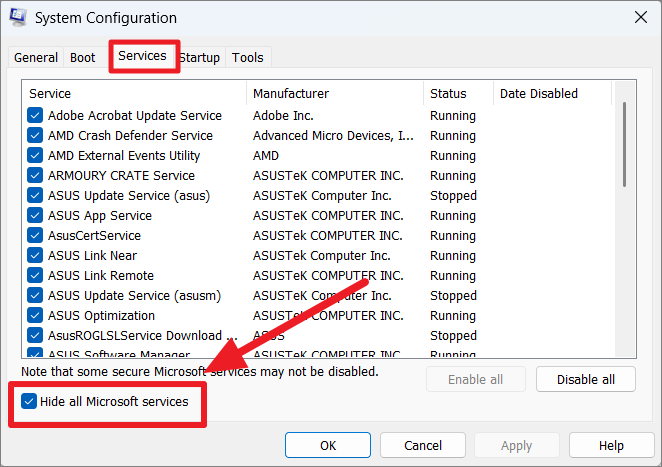
Task: Open the Tools tab
Action: tap(248, 57)
